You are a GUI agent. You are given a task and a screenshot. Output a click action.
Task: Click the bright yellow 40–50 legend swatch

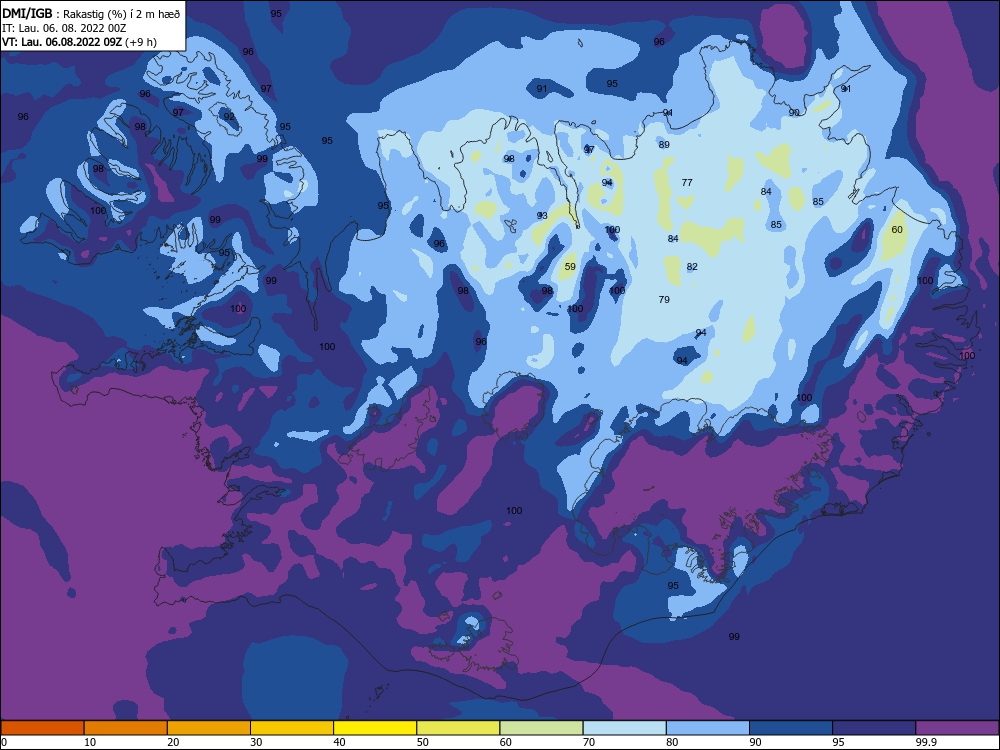pyautogui.click(x=375, y=728)
